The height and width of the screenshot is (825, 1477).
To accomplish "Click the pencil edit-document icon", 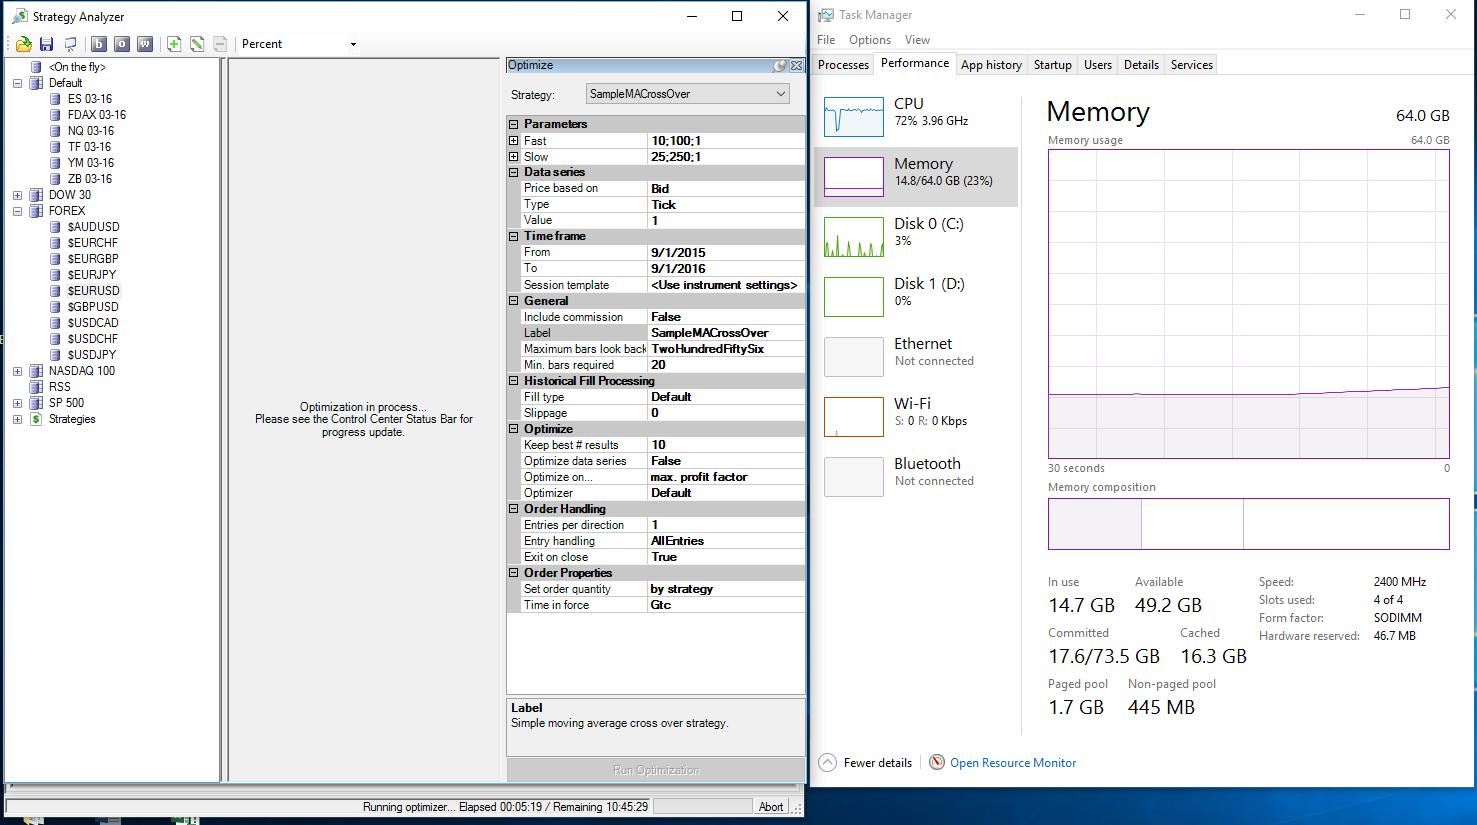I will pyautogui.click(x=197, y=44).
